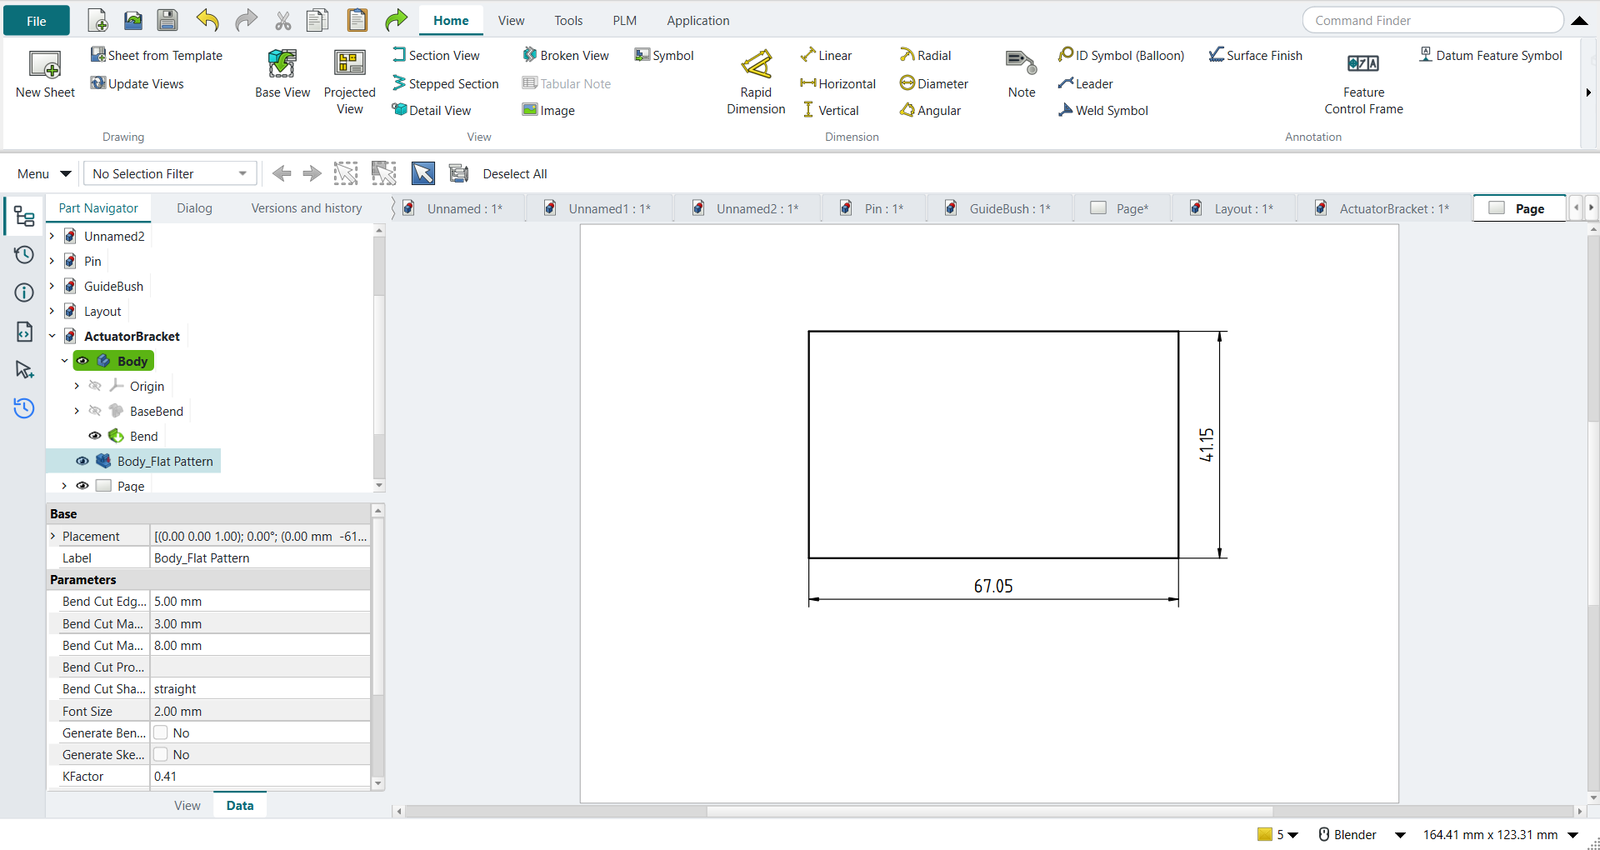Switch to View tab below properties
The width and height of the screenshot is (1600, 850).
(187, 806)
